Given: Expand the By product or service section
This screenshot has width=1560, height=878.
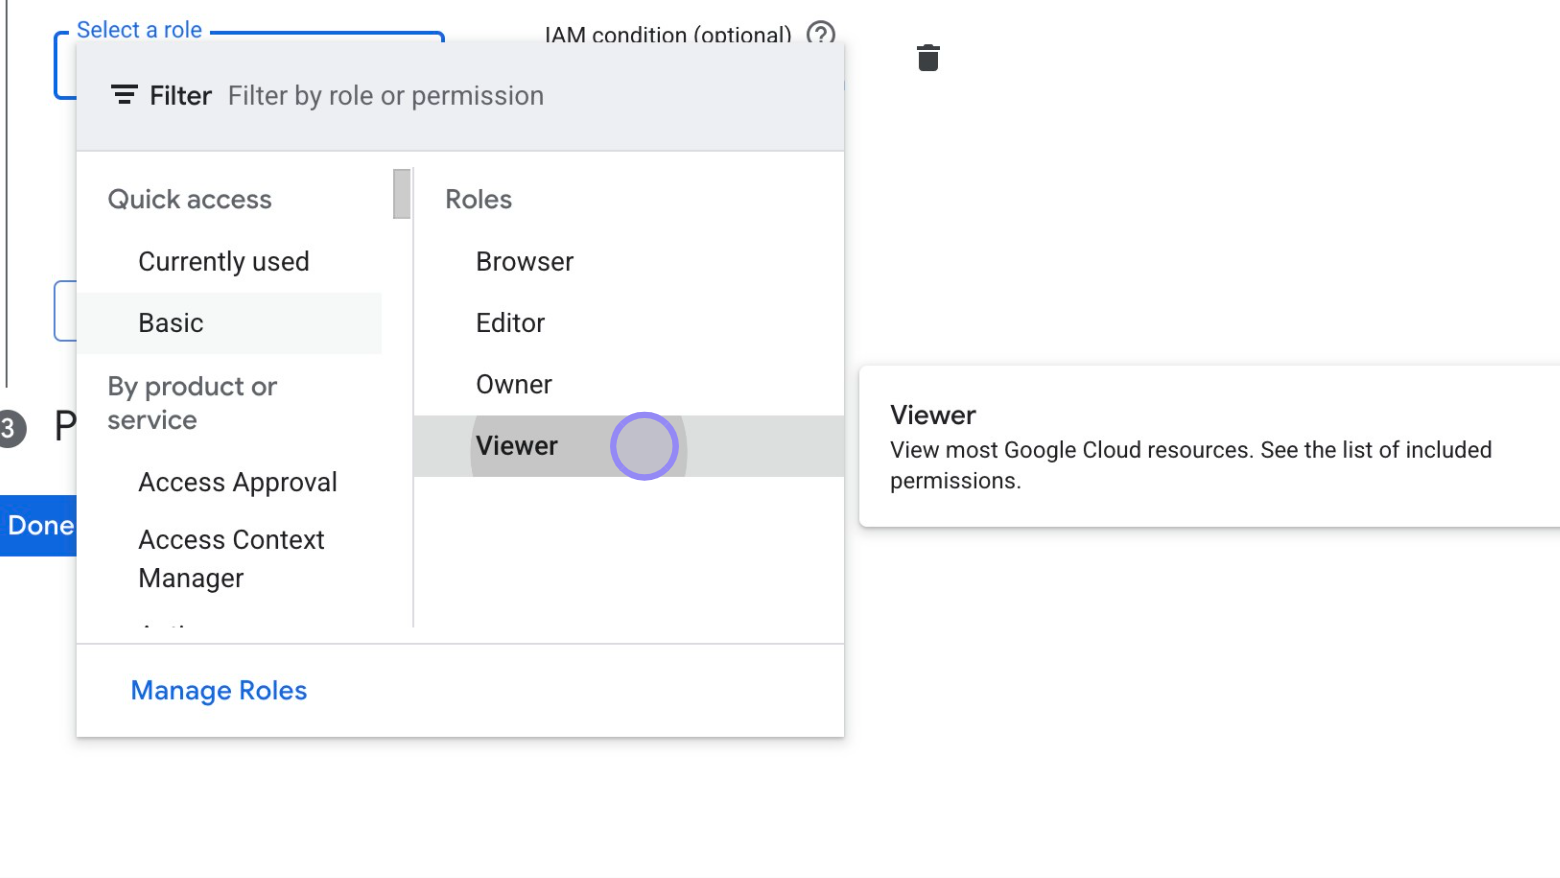Looking at the screenshot, I should coord(192,403).
